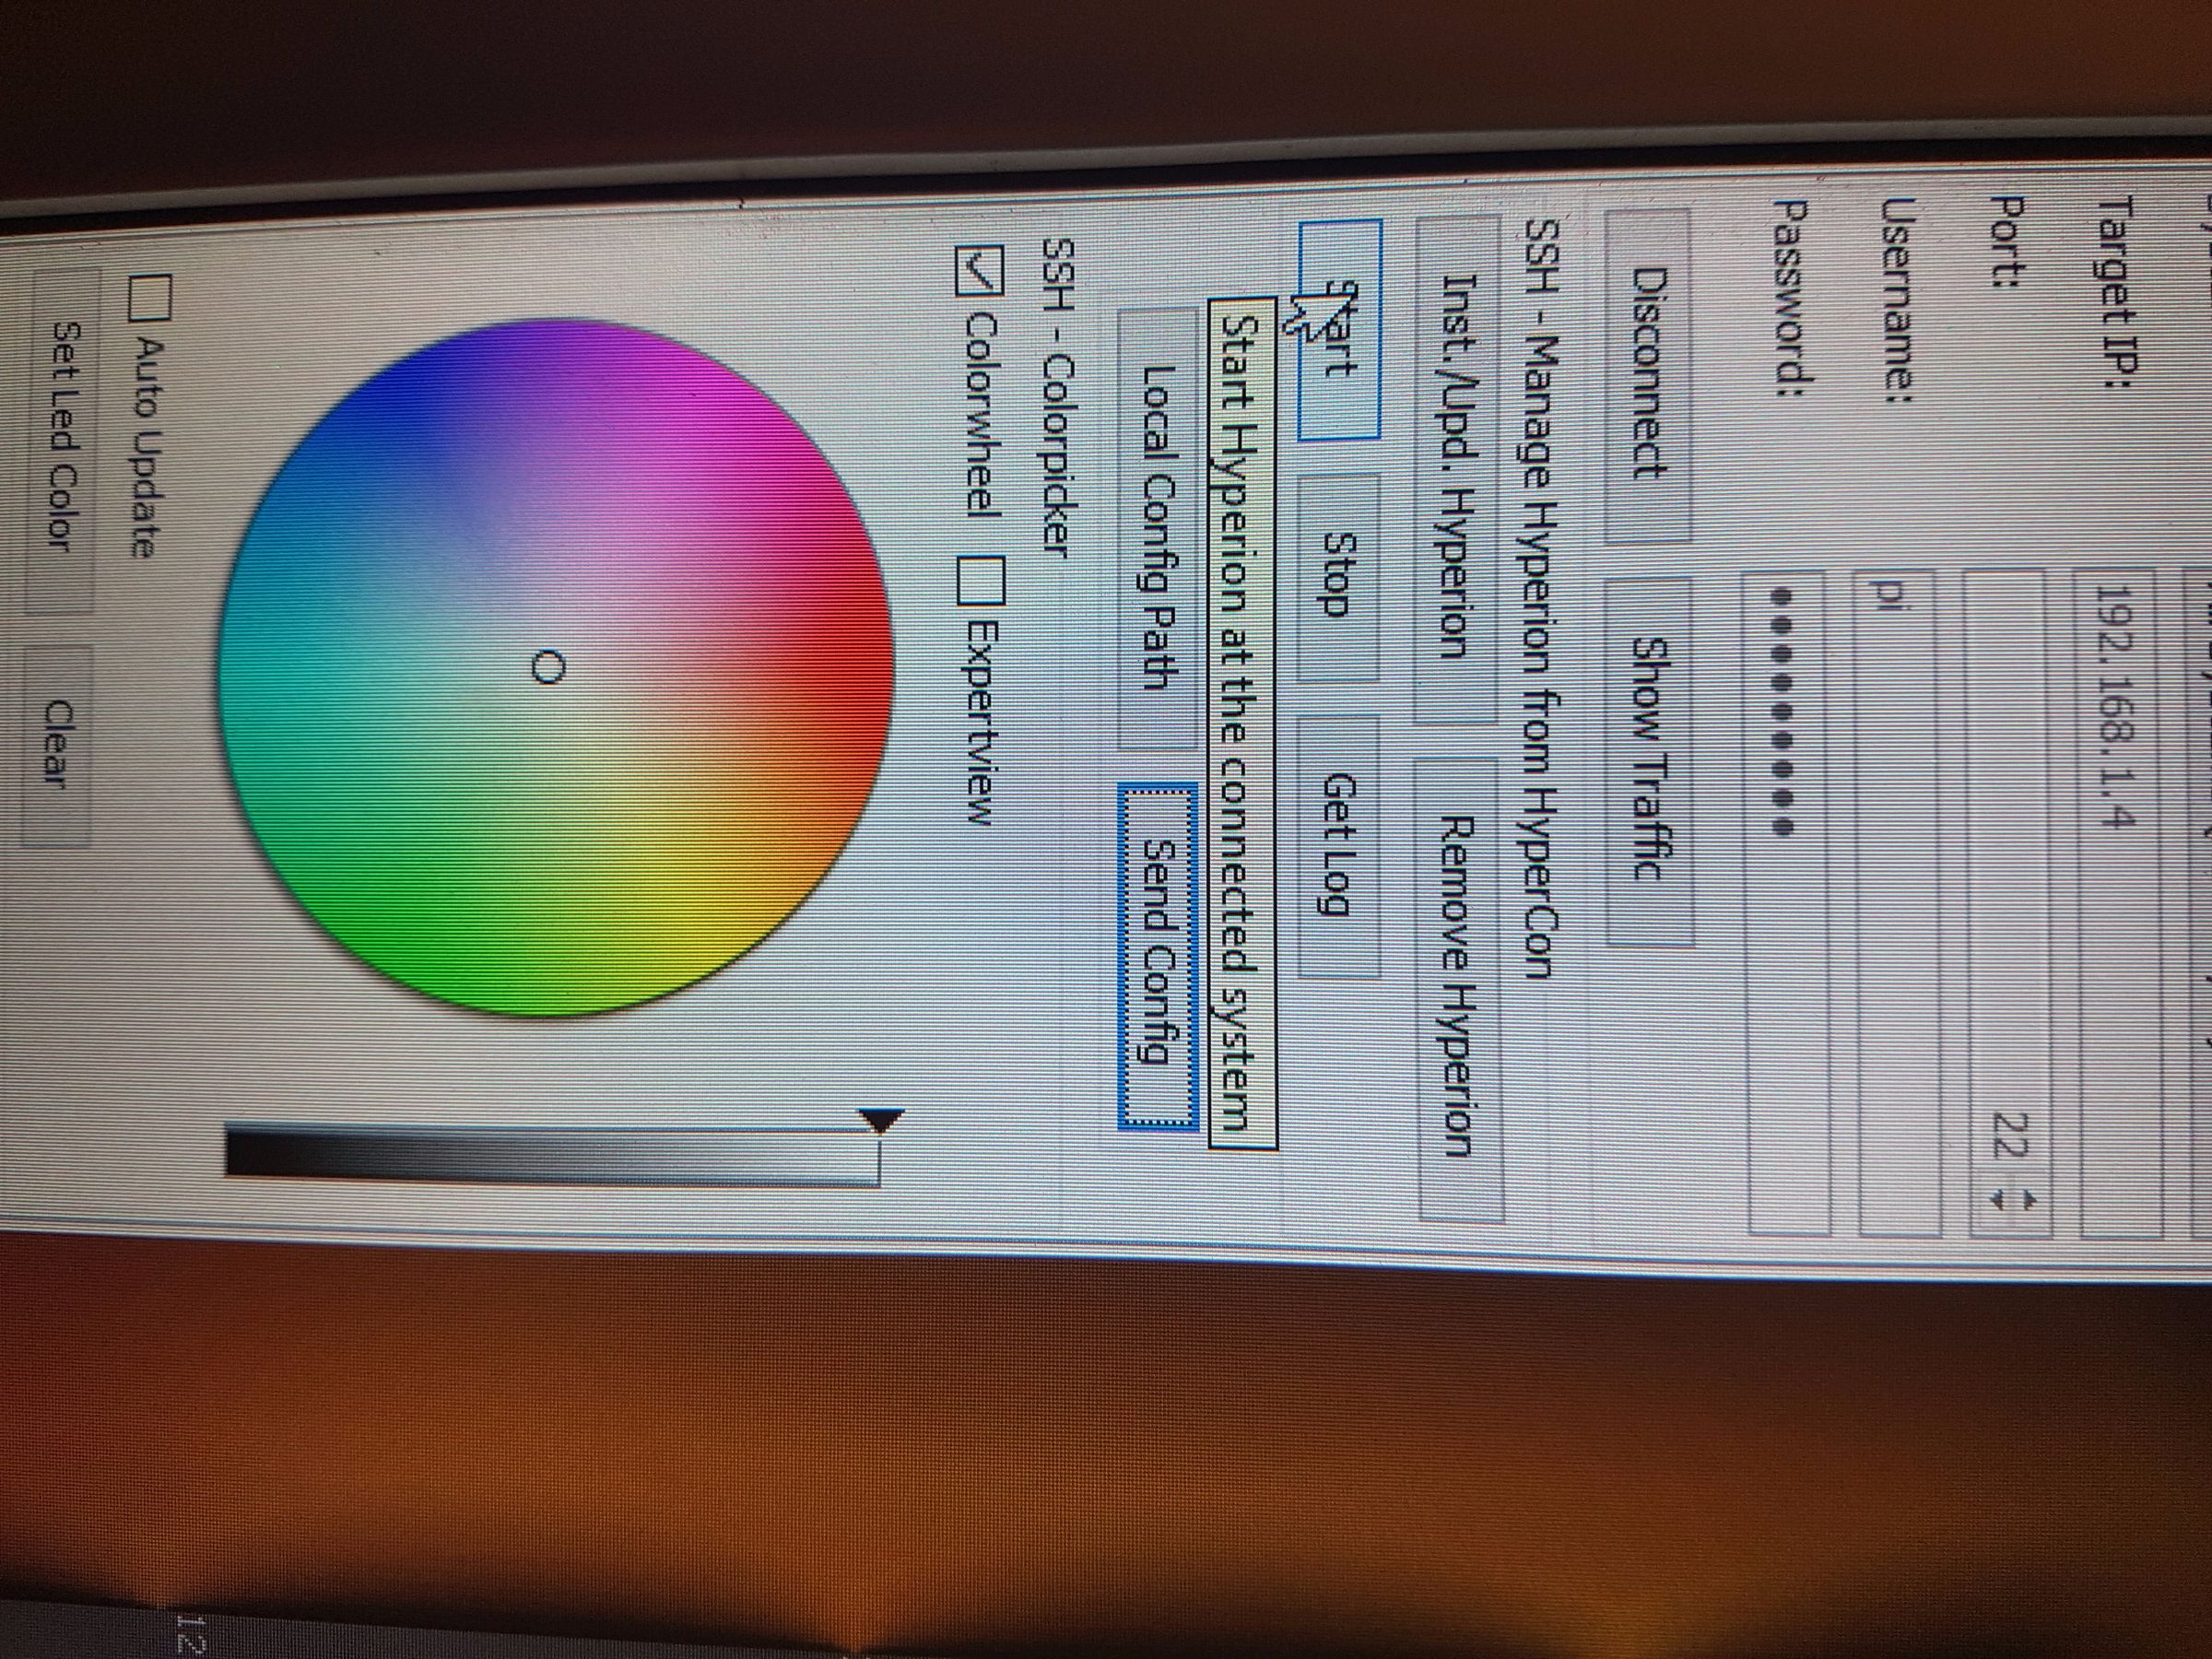The image size is (2212, 1659).
Task: Retrieve the log via Get Log
Action: (1339, 846)
